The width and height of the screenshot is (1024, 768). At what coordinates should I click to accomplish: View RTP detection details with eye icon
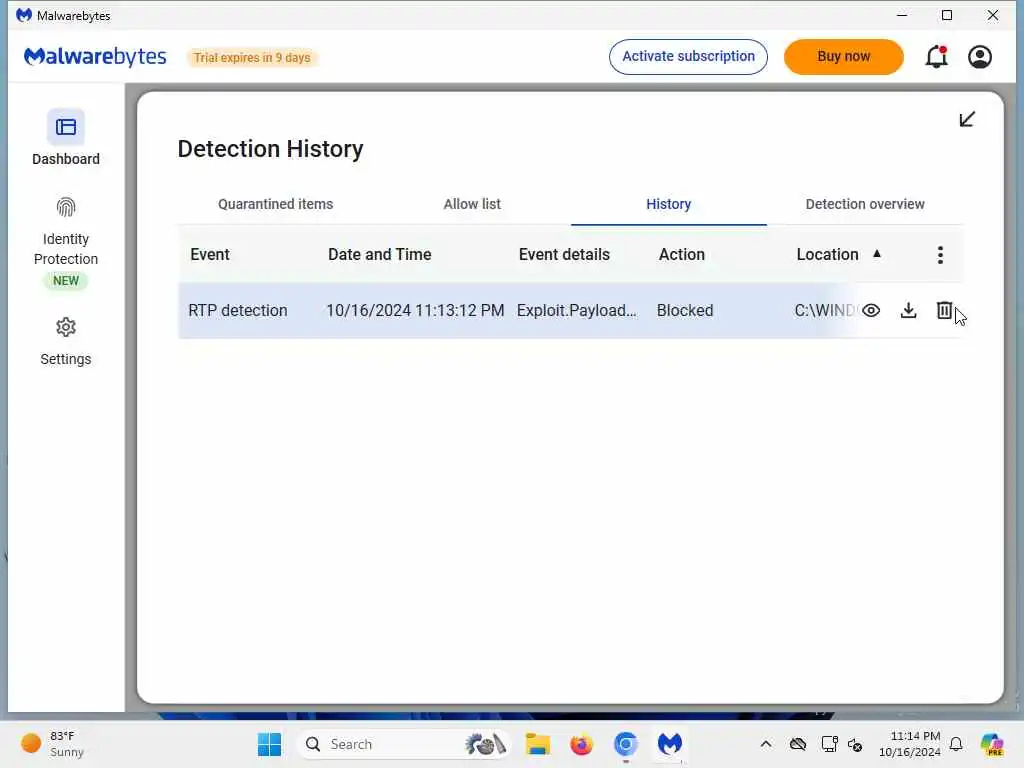pyautogui.click(x=871, y=310)
